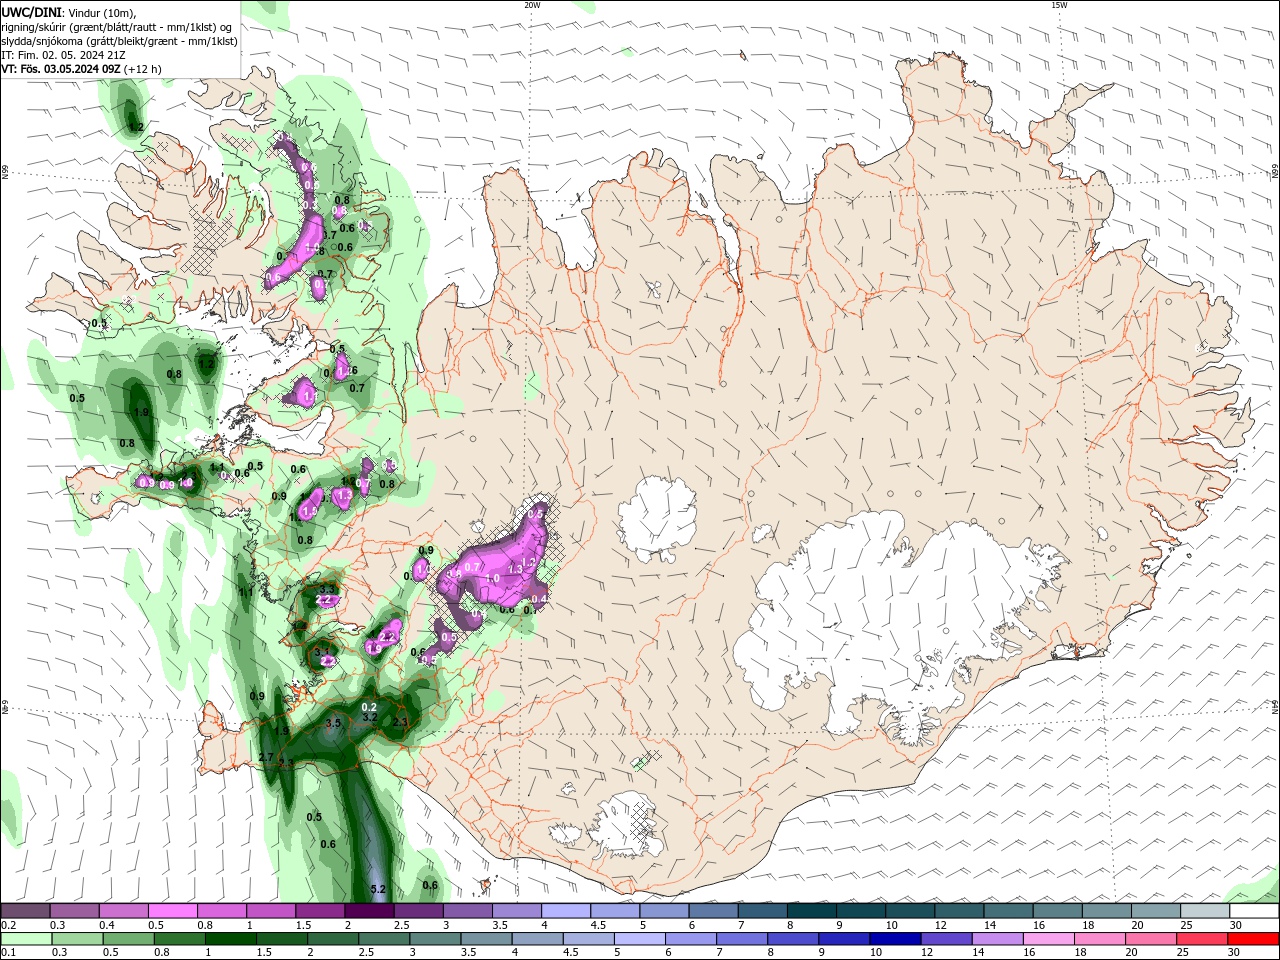The image size is (1280, 960).
Task: Click the 'rigning/skúrir (grænt/blátt/rautt' legend description line
Action: 117,27
